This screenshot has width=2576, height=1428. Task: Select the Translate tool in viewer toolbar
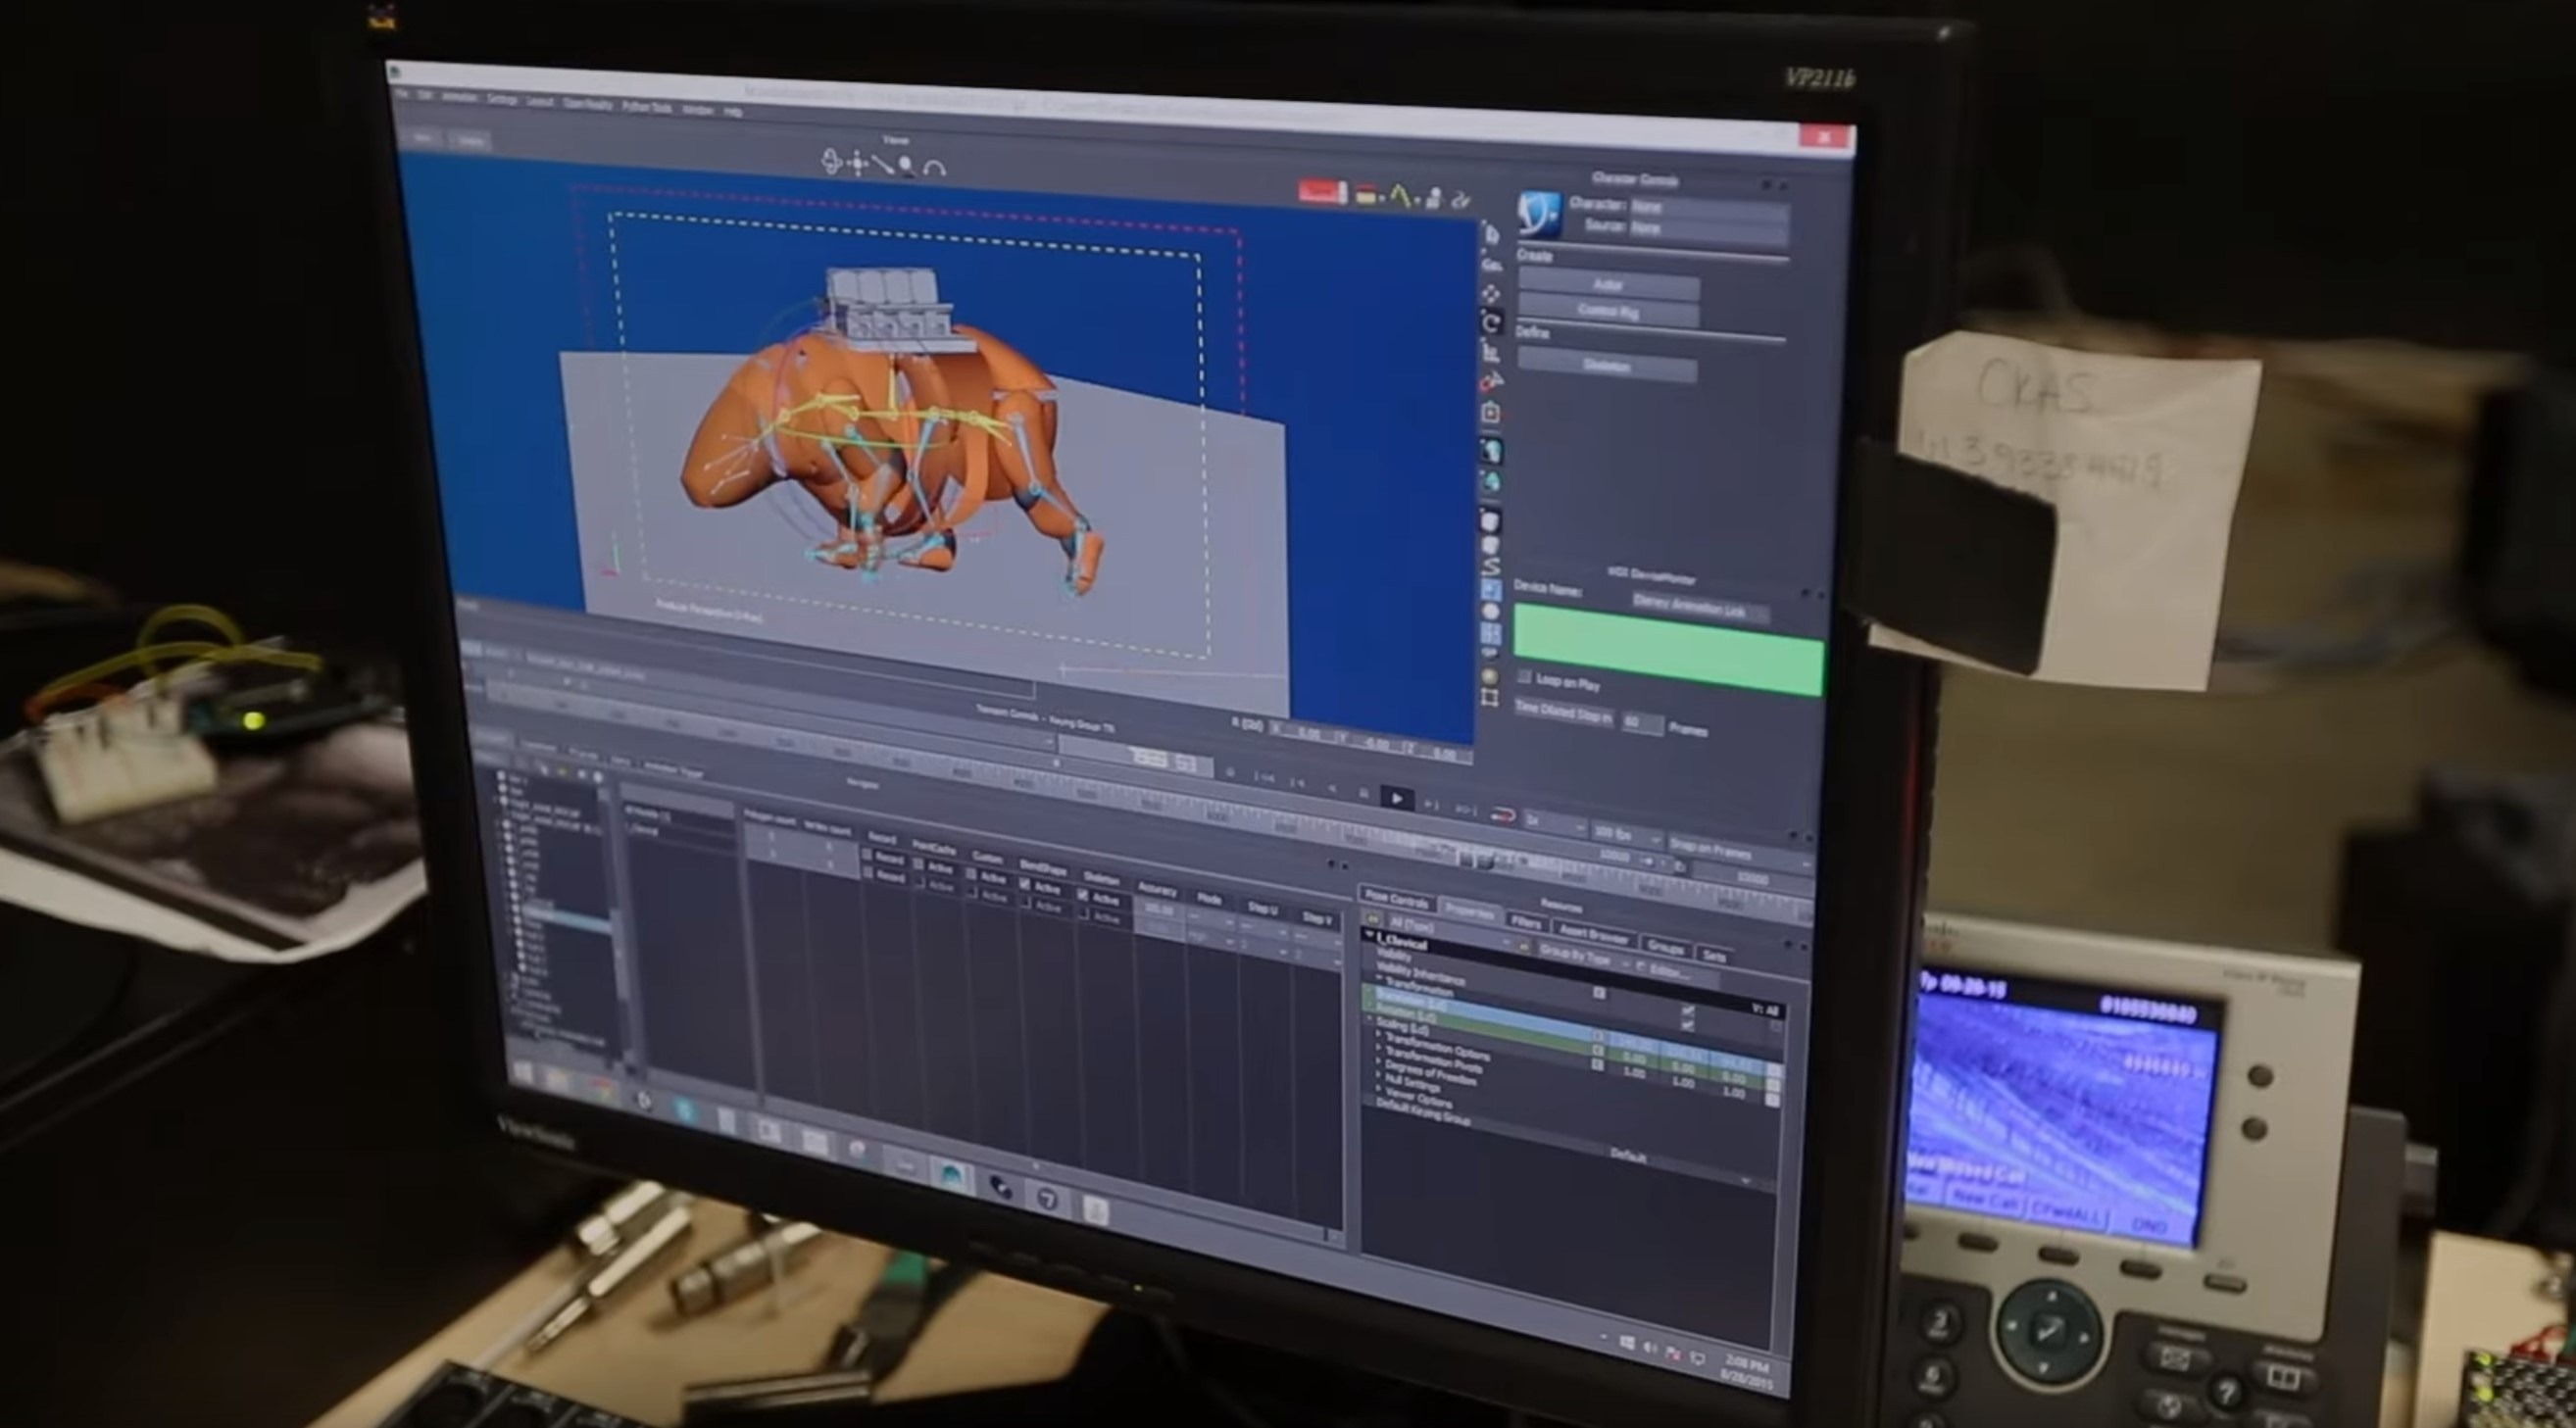[x=1491, y=294]
